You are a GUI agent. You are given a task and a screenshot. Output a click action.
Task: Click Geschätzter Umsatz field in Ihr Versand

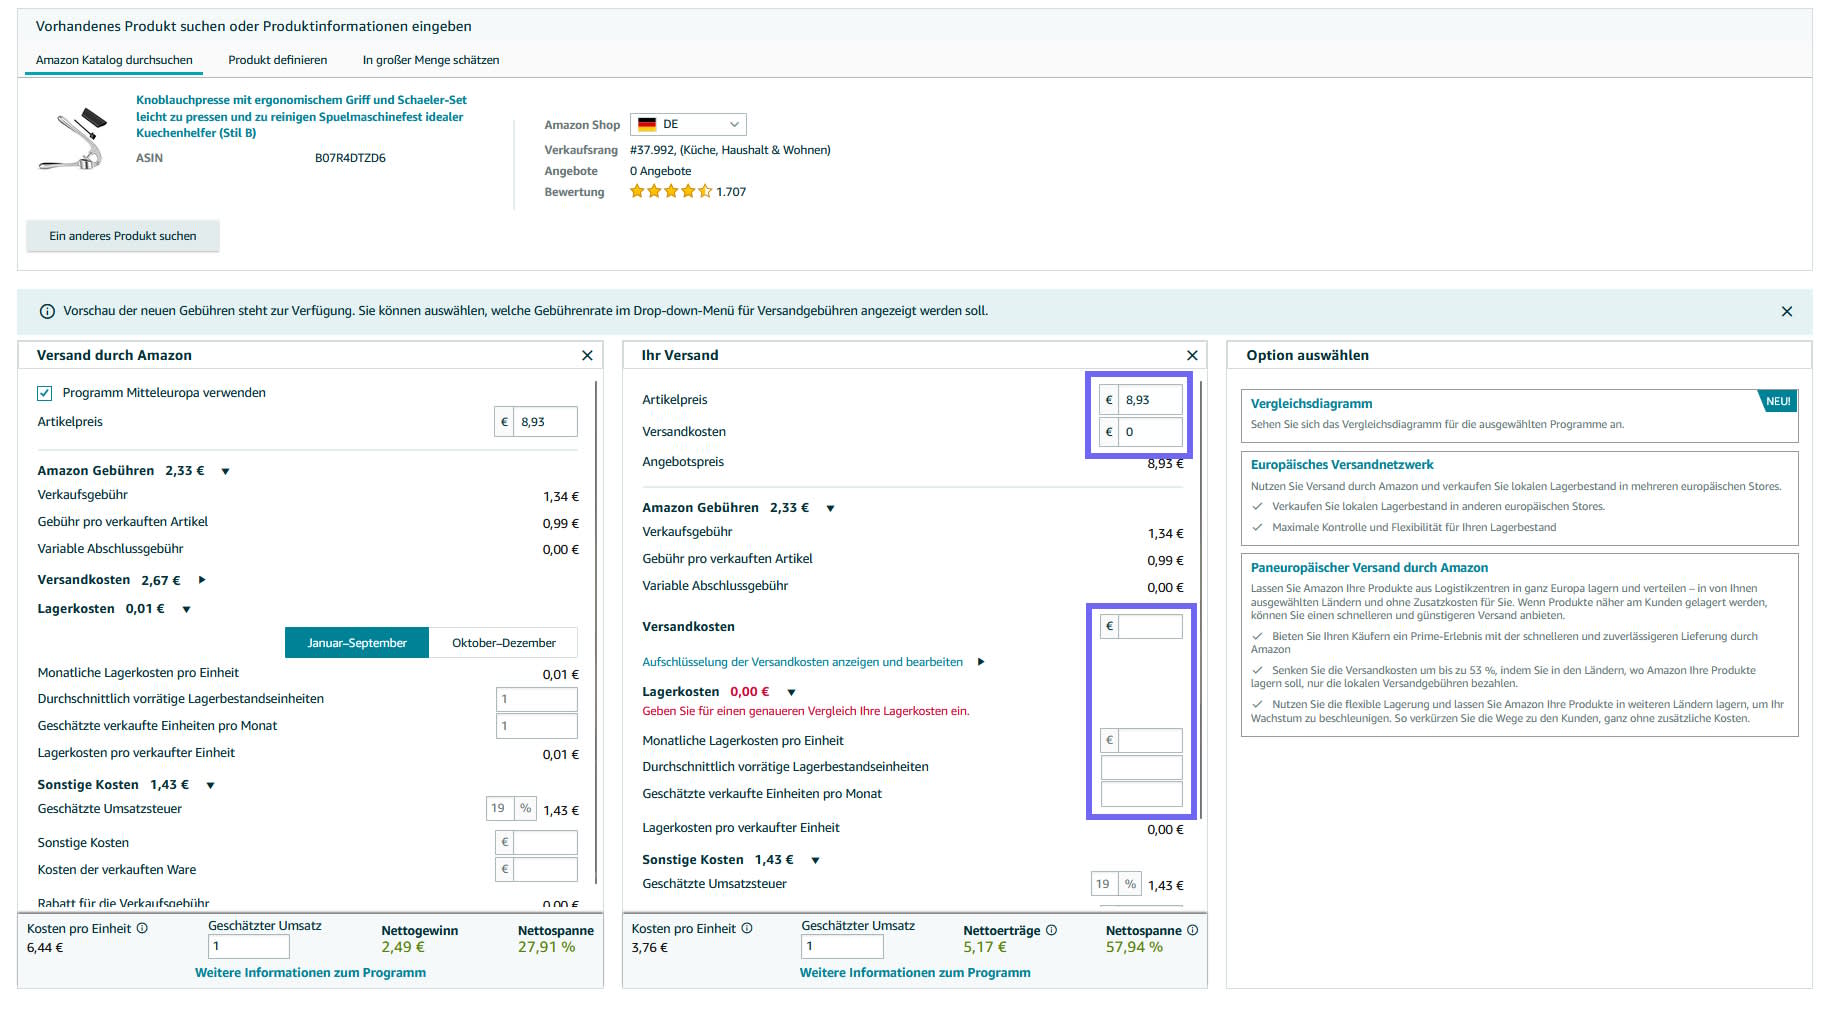[x=843, y=946]
